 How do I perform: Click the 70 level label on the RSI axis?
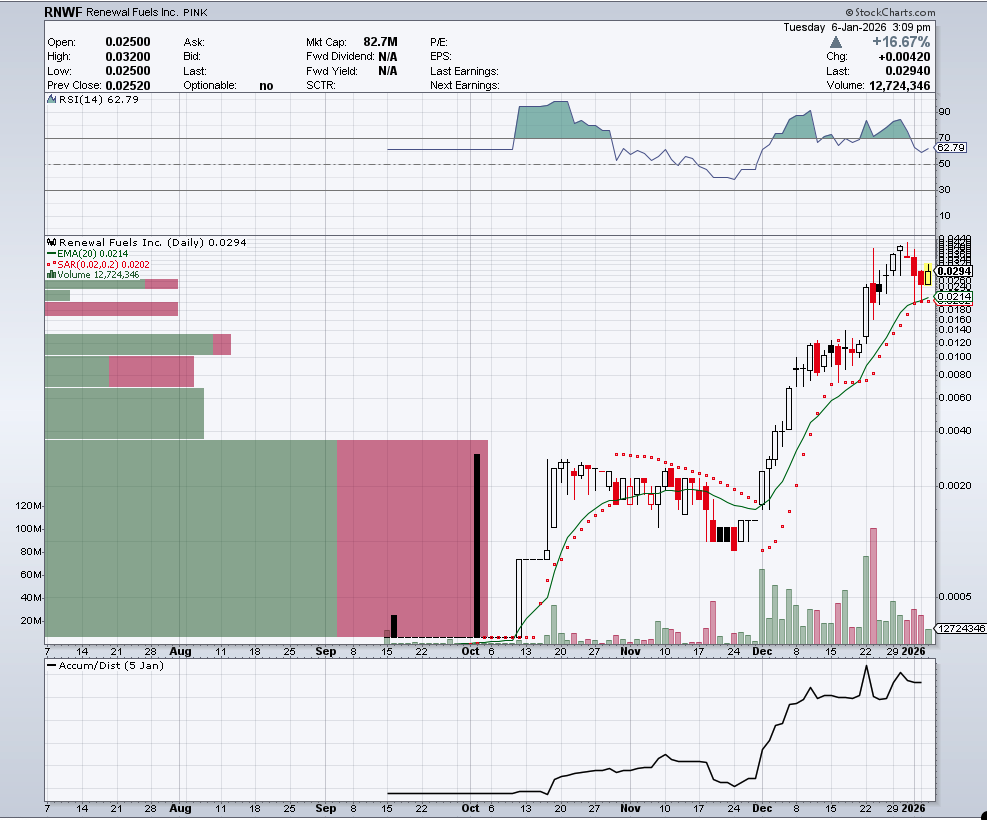(944, 138)
